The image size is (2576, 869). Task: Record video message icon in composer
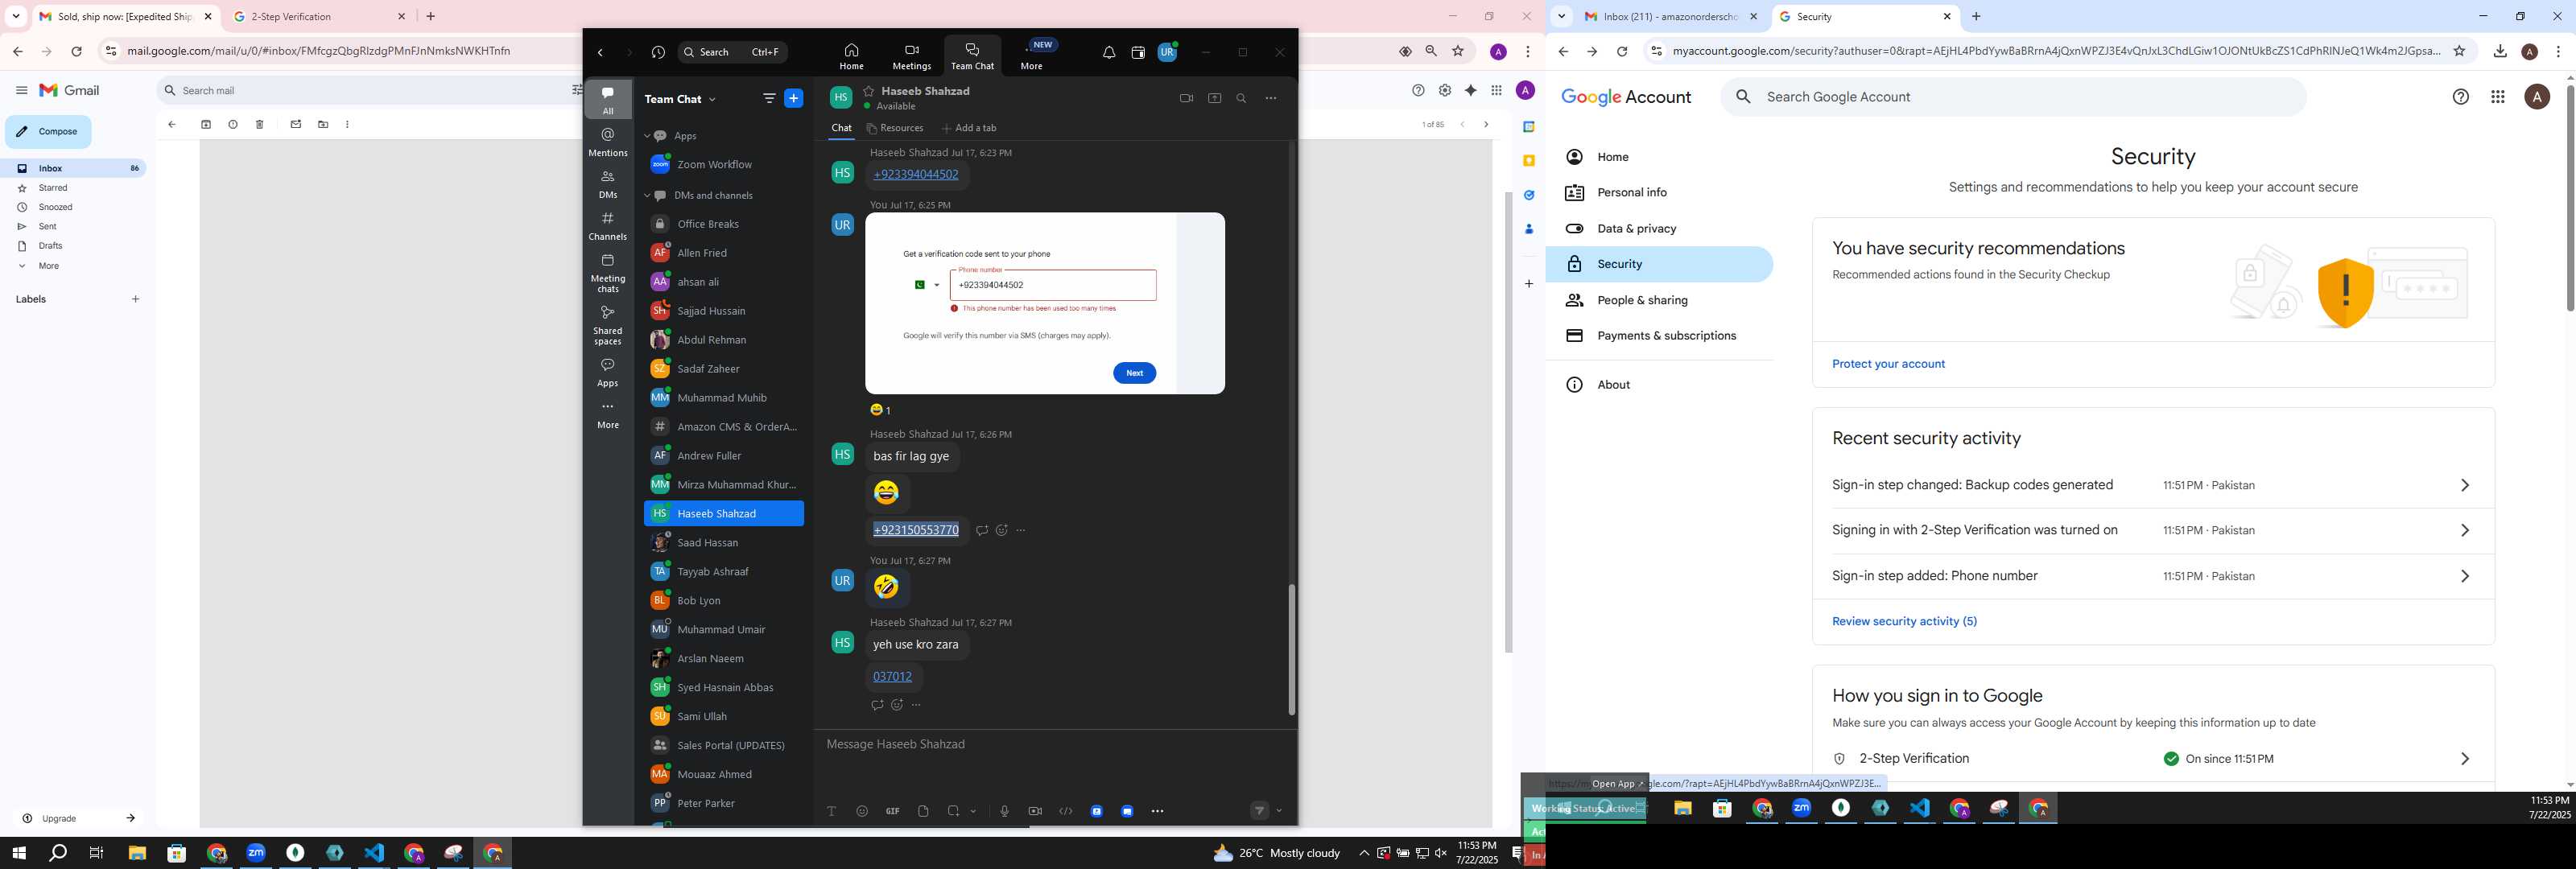click(1035, 811)
